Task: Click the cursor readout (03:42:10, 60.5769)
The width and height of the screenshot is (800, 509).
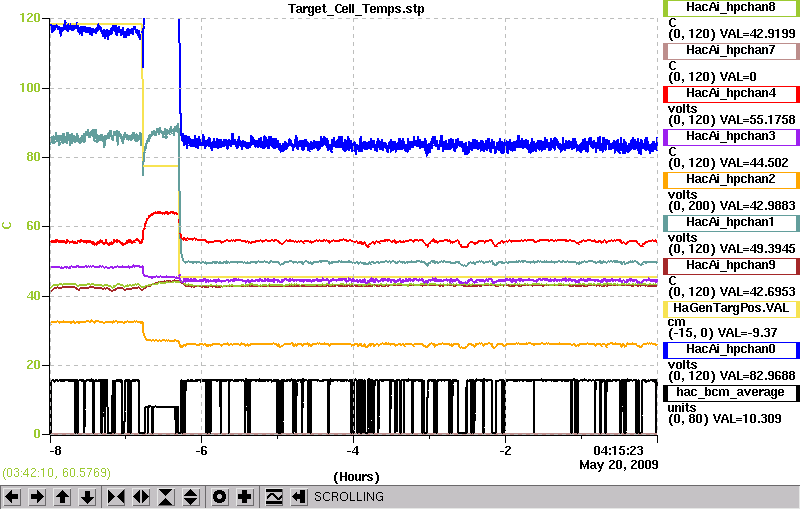Action: [57, 473]
